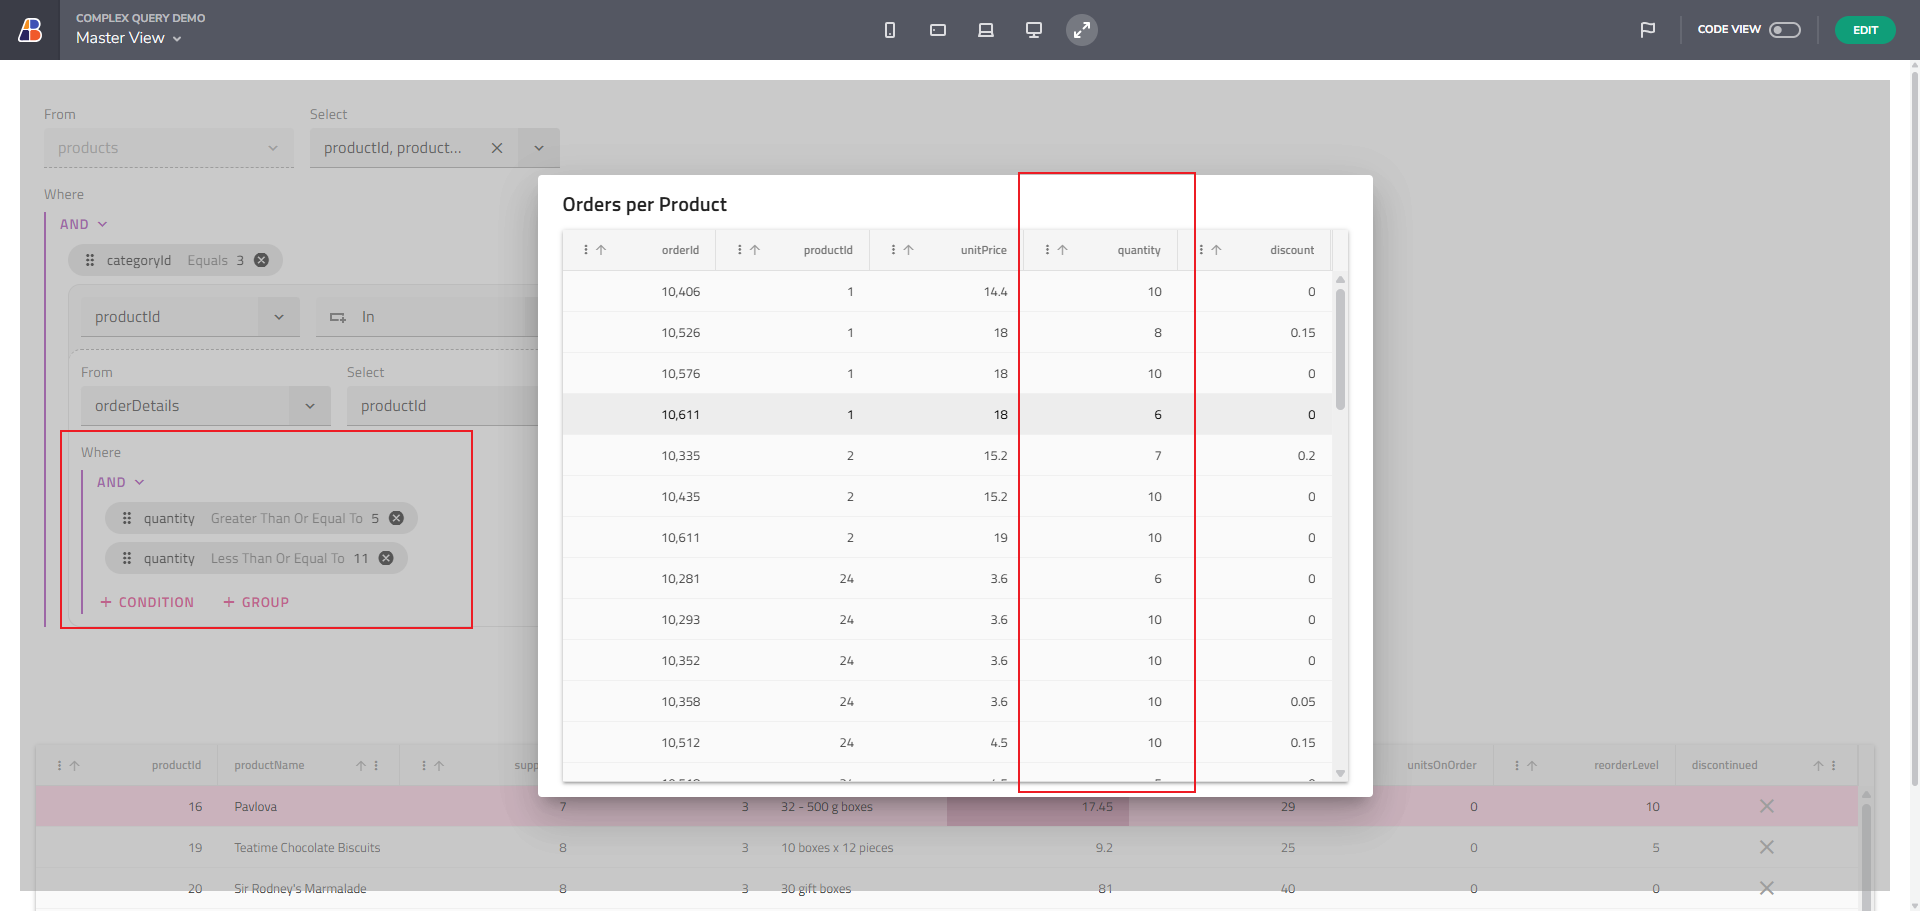
Task: Click the flag icon in header
Action: [x=1647, y=30]
